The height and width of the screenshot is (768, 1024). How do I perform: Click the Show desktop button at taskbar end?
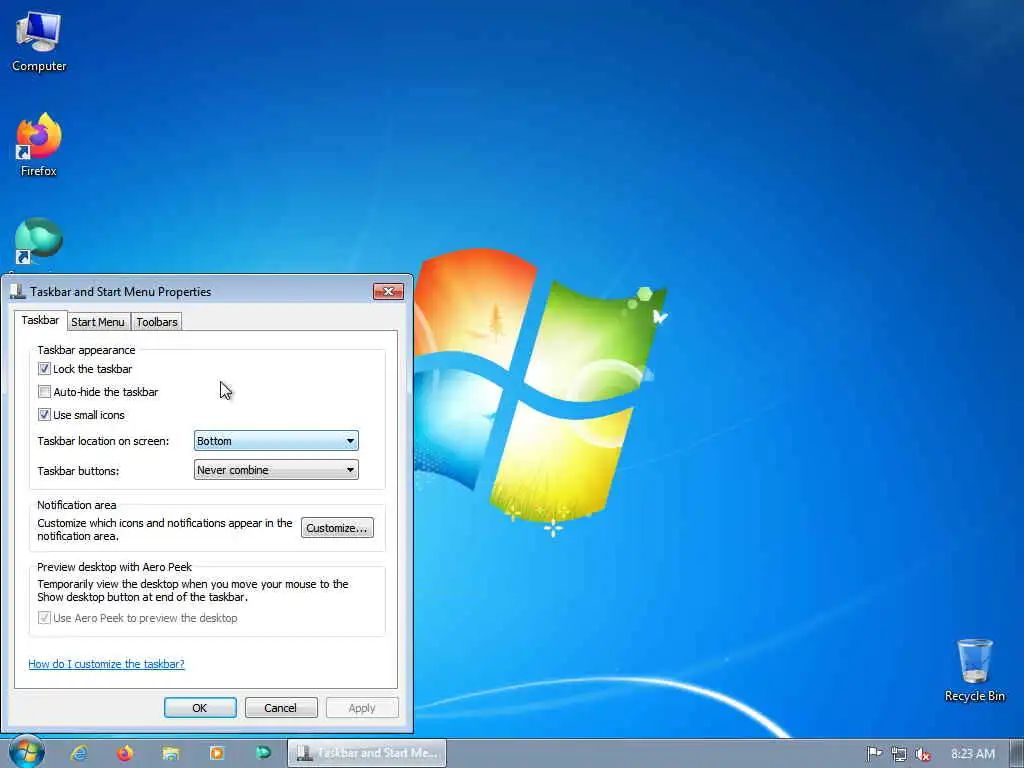(1017, 753)
